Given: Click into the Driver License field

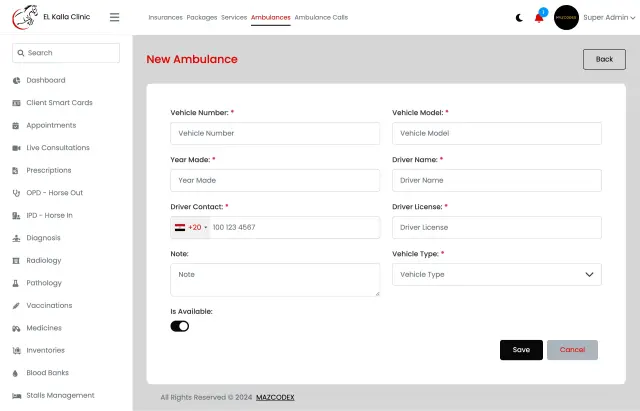Looking at the screenshot, I should pyautogui.click(x=497, y=227).
